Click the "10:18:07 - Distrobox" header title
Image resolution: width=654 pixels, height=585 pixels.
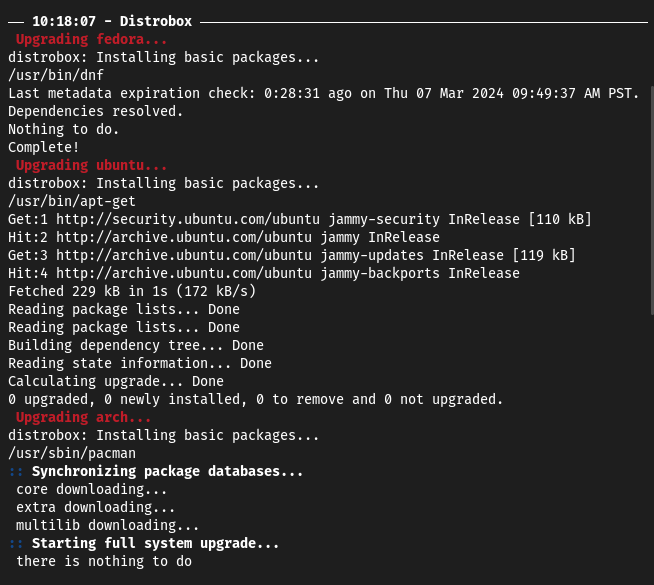click(x=112, y=21)
